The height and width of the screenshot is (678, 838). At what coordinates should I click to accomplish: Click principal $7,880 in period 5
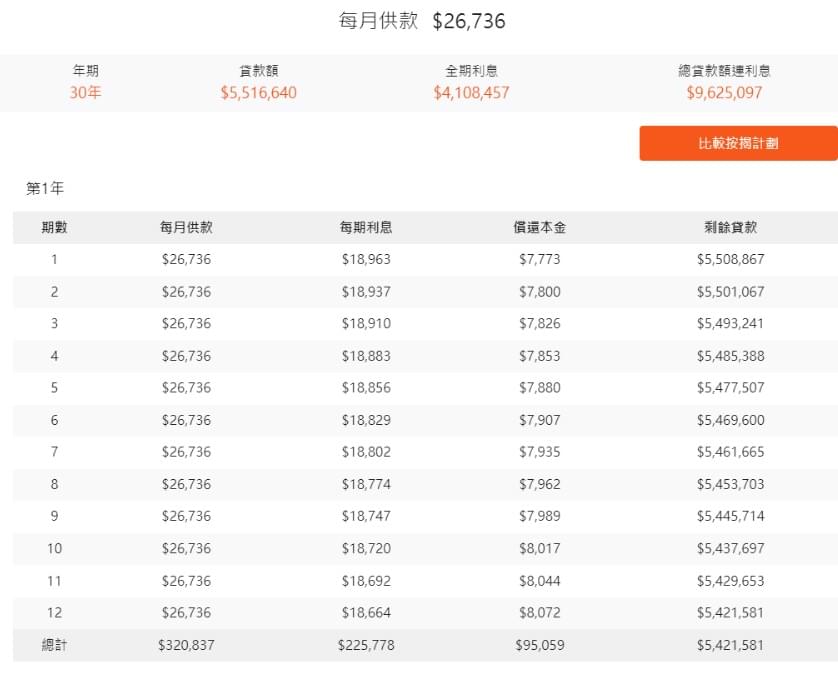tap(540, 387)
